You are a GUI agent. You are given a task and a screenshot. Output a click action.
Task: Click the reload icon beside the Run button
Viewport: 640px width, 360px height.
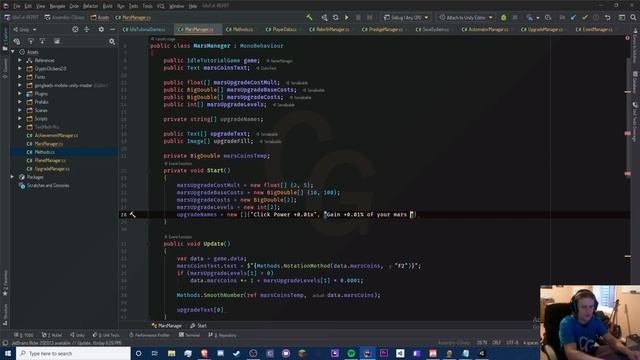(x=336, y=18)
